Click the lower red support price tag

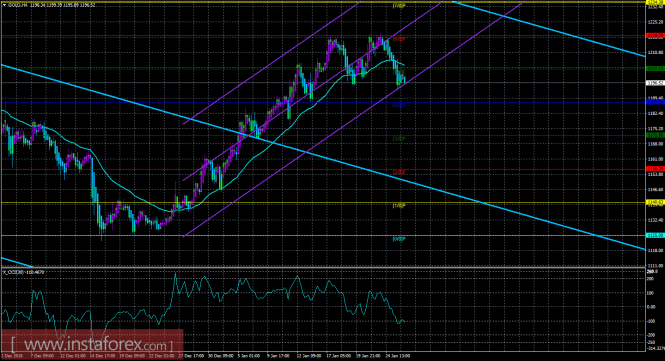(654, 169)
